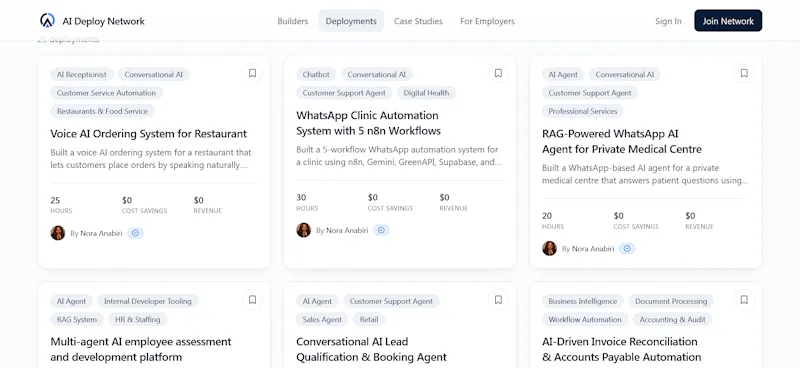This screenshot has width=800, height=368.
Task: Open Multi-agent AI employee assessment title
Action: (141, 349)
